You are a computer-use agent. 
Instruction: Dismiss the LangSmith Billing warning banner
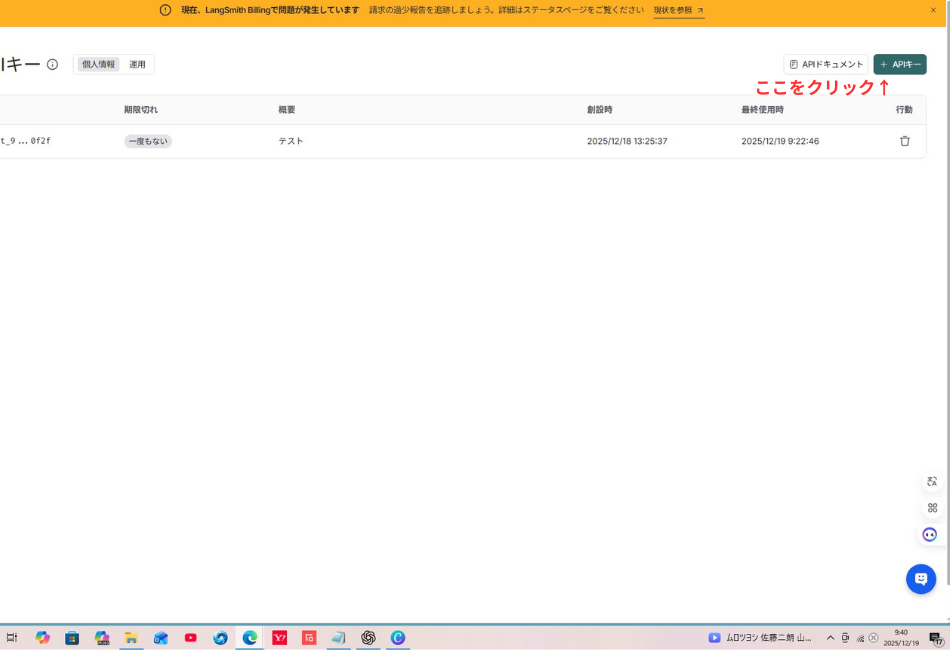click(x=935, y=12)
